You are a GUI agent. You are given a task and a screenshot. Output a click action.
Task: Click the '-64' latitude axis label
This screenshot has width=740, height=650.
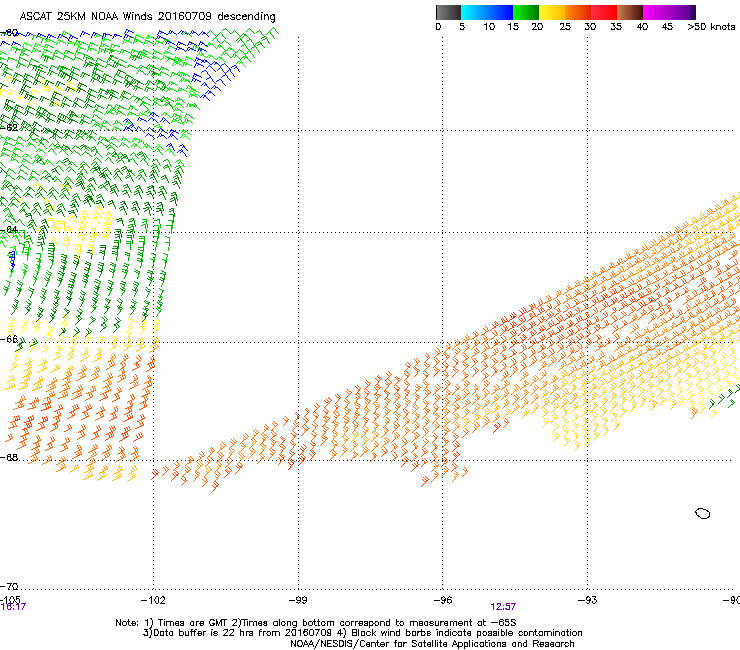[x=9, y=229]
